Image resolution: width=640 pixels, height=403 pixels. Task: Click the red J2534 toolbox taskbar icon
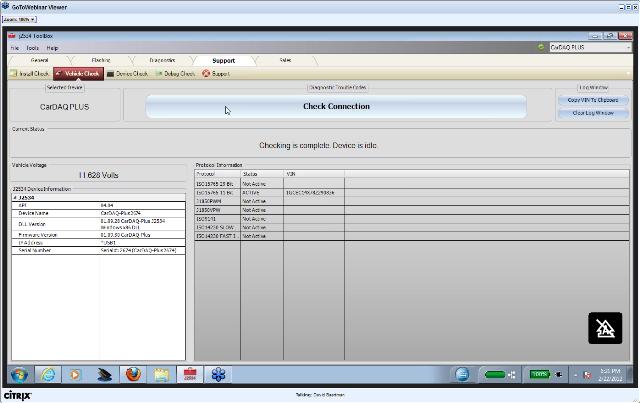click(190, 374)
